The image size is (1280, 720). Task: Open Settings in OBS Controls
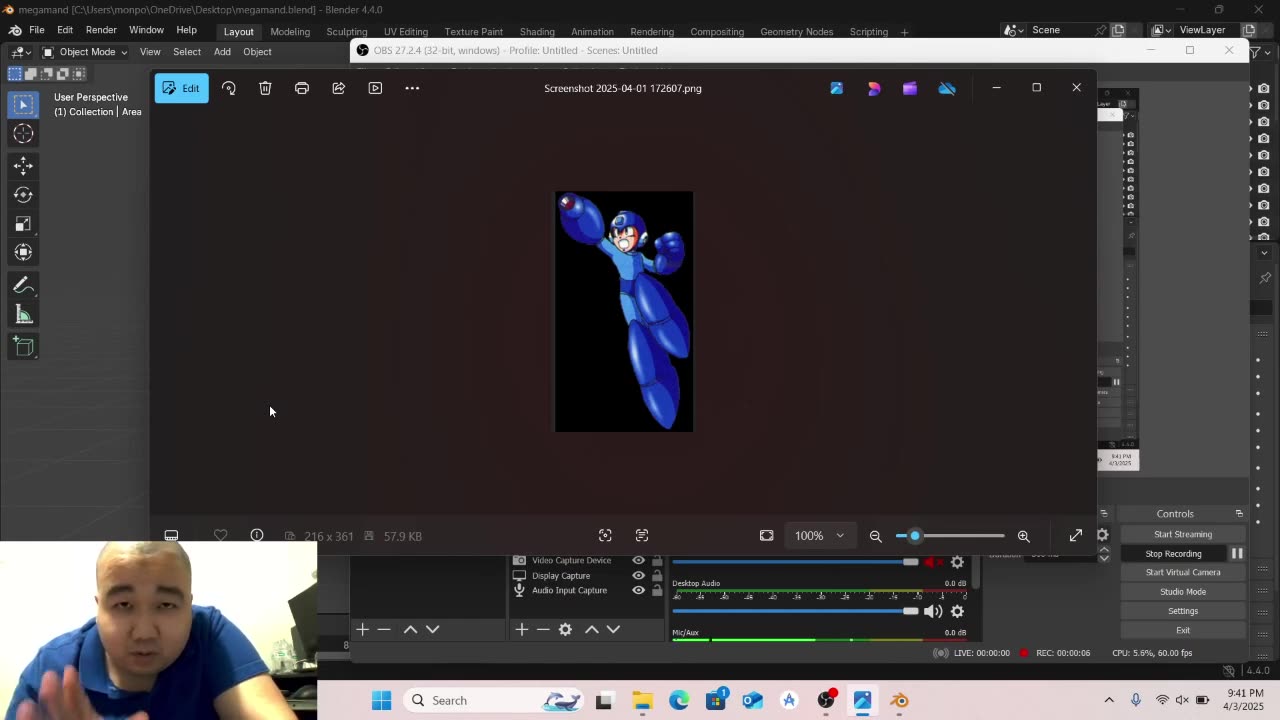pos(1183,611)
